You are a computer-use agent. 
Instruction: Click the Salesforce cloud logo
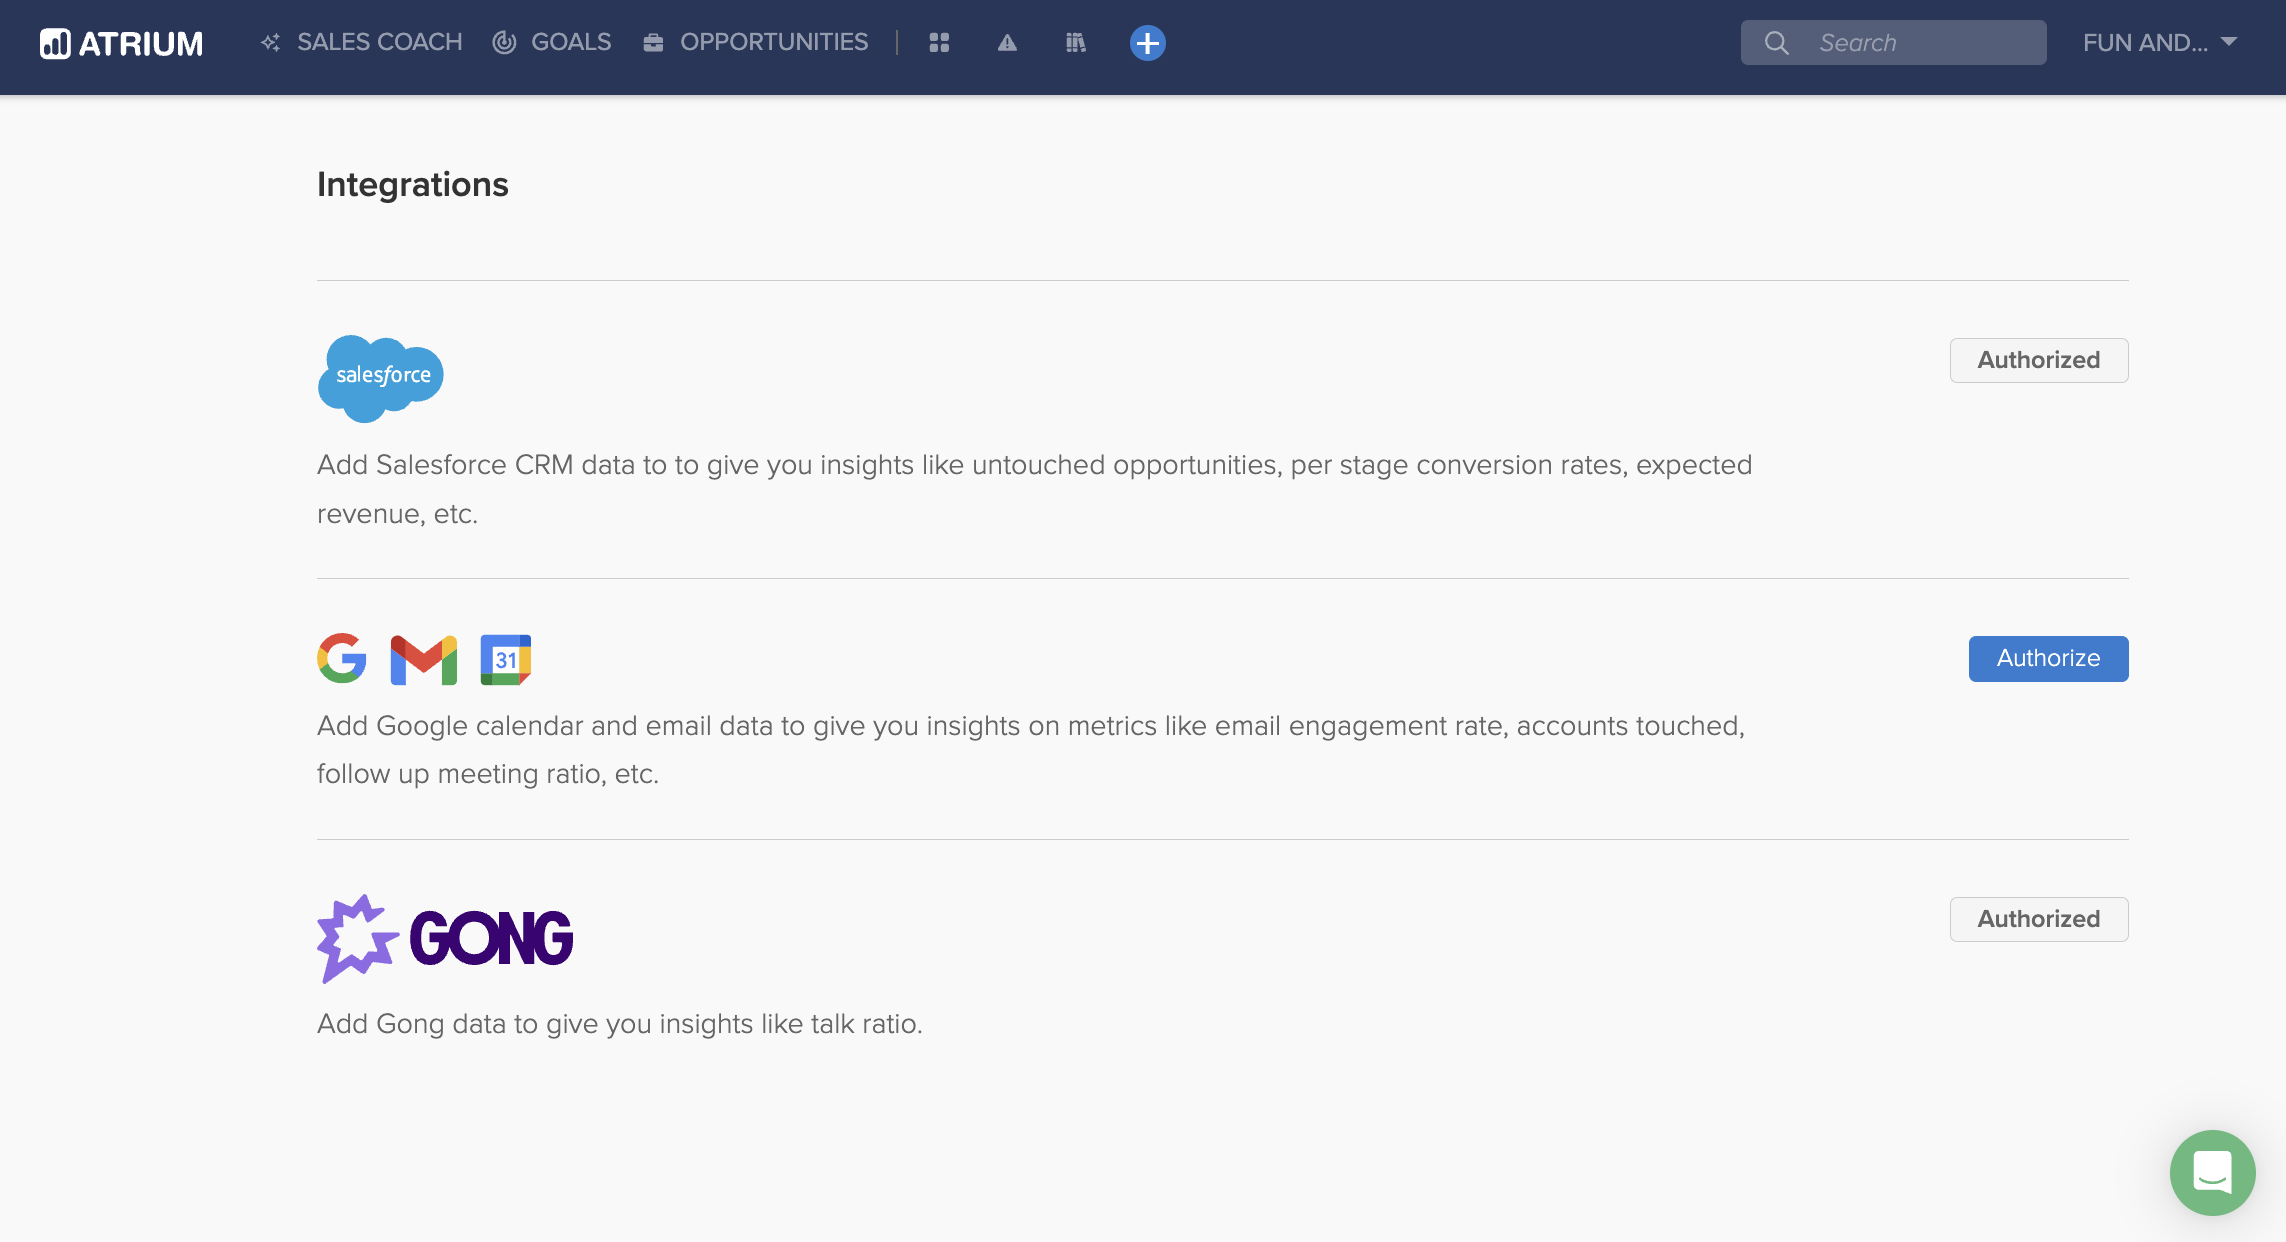[x=381, y=377]
